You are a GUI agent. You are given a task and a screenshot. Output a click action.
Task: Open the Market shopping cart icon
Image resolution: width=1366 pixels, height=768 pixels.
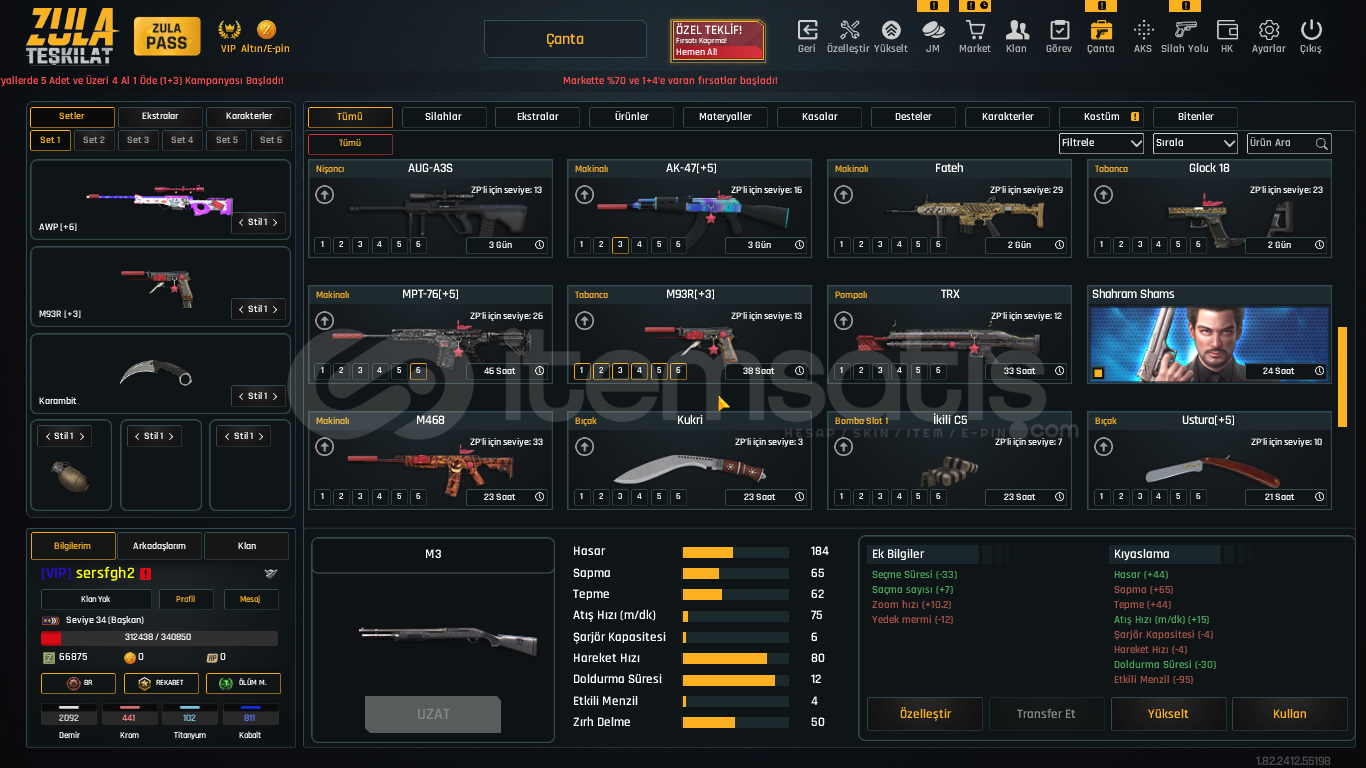[974, 31]
